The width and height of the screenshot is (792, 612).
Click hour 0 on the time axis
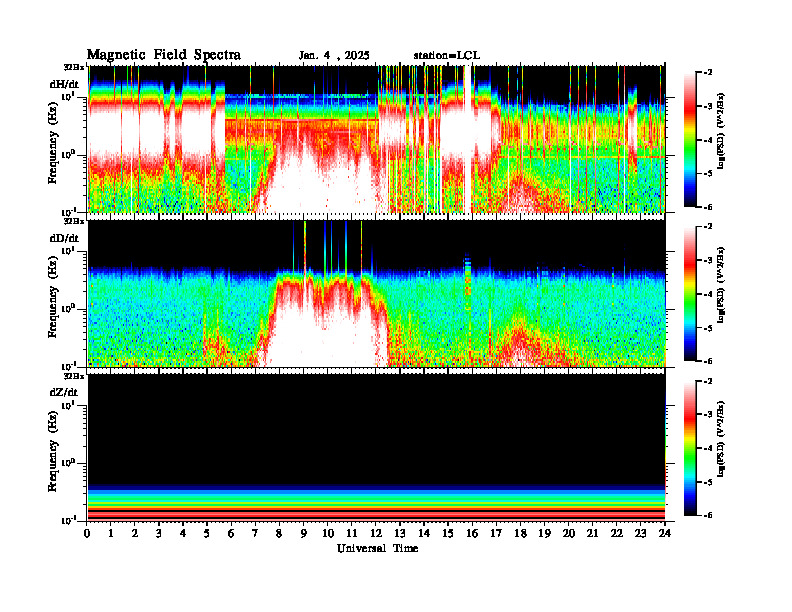click(x=87, y=533)
